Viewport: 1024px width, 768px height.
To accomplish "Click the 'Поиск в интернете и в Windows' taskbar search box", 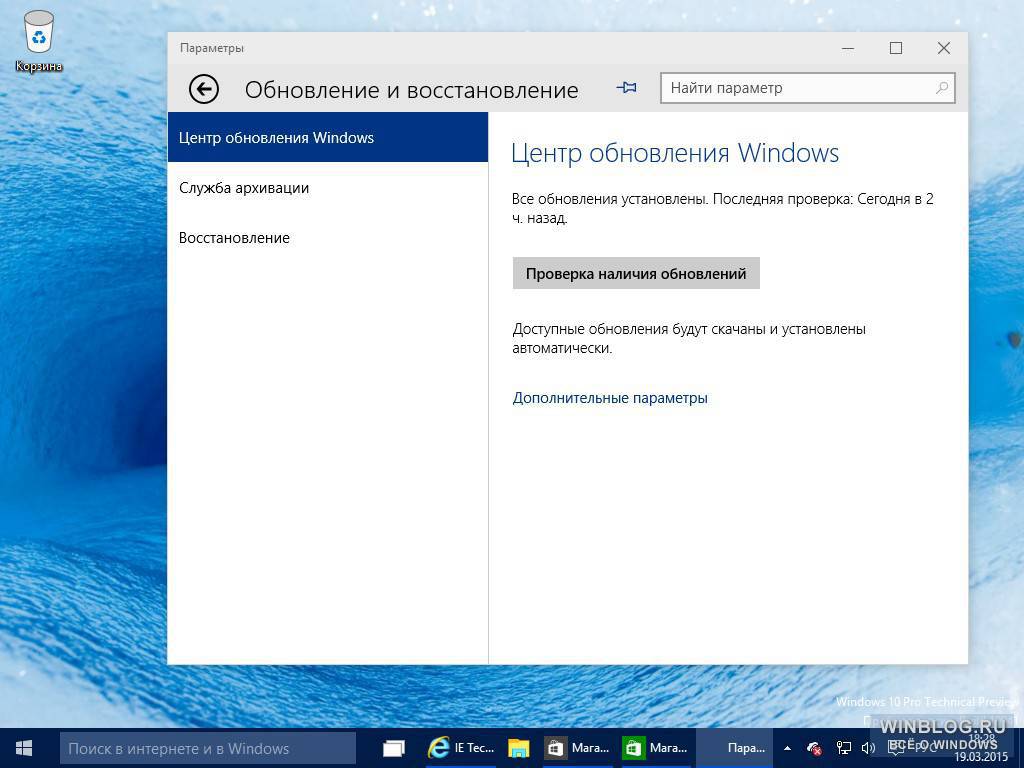I will (208, 748).
